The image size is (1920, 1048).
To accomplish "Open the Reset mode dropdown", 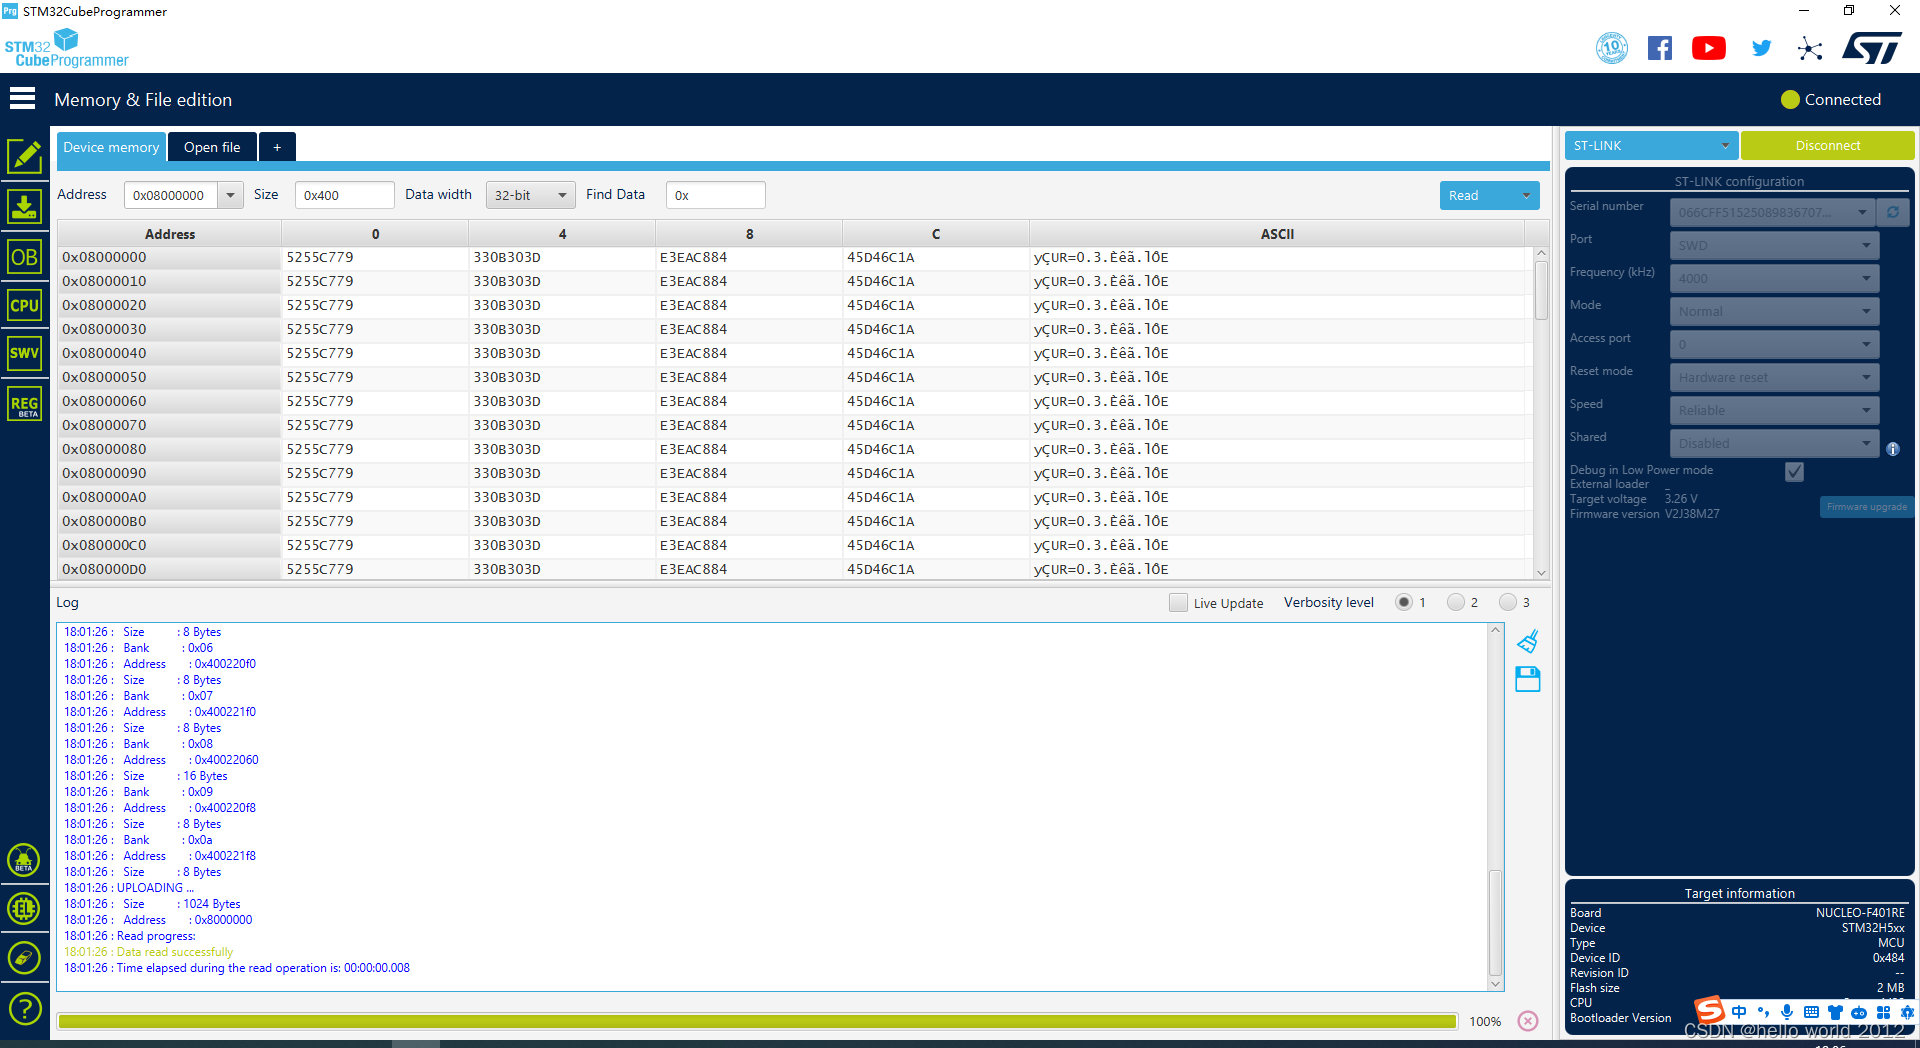I will 1774,377.
